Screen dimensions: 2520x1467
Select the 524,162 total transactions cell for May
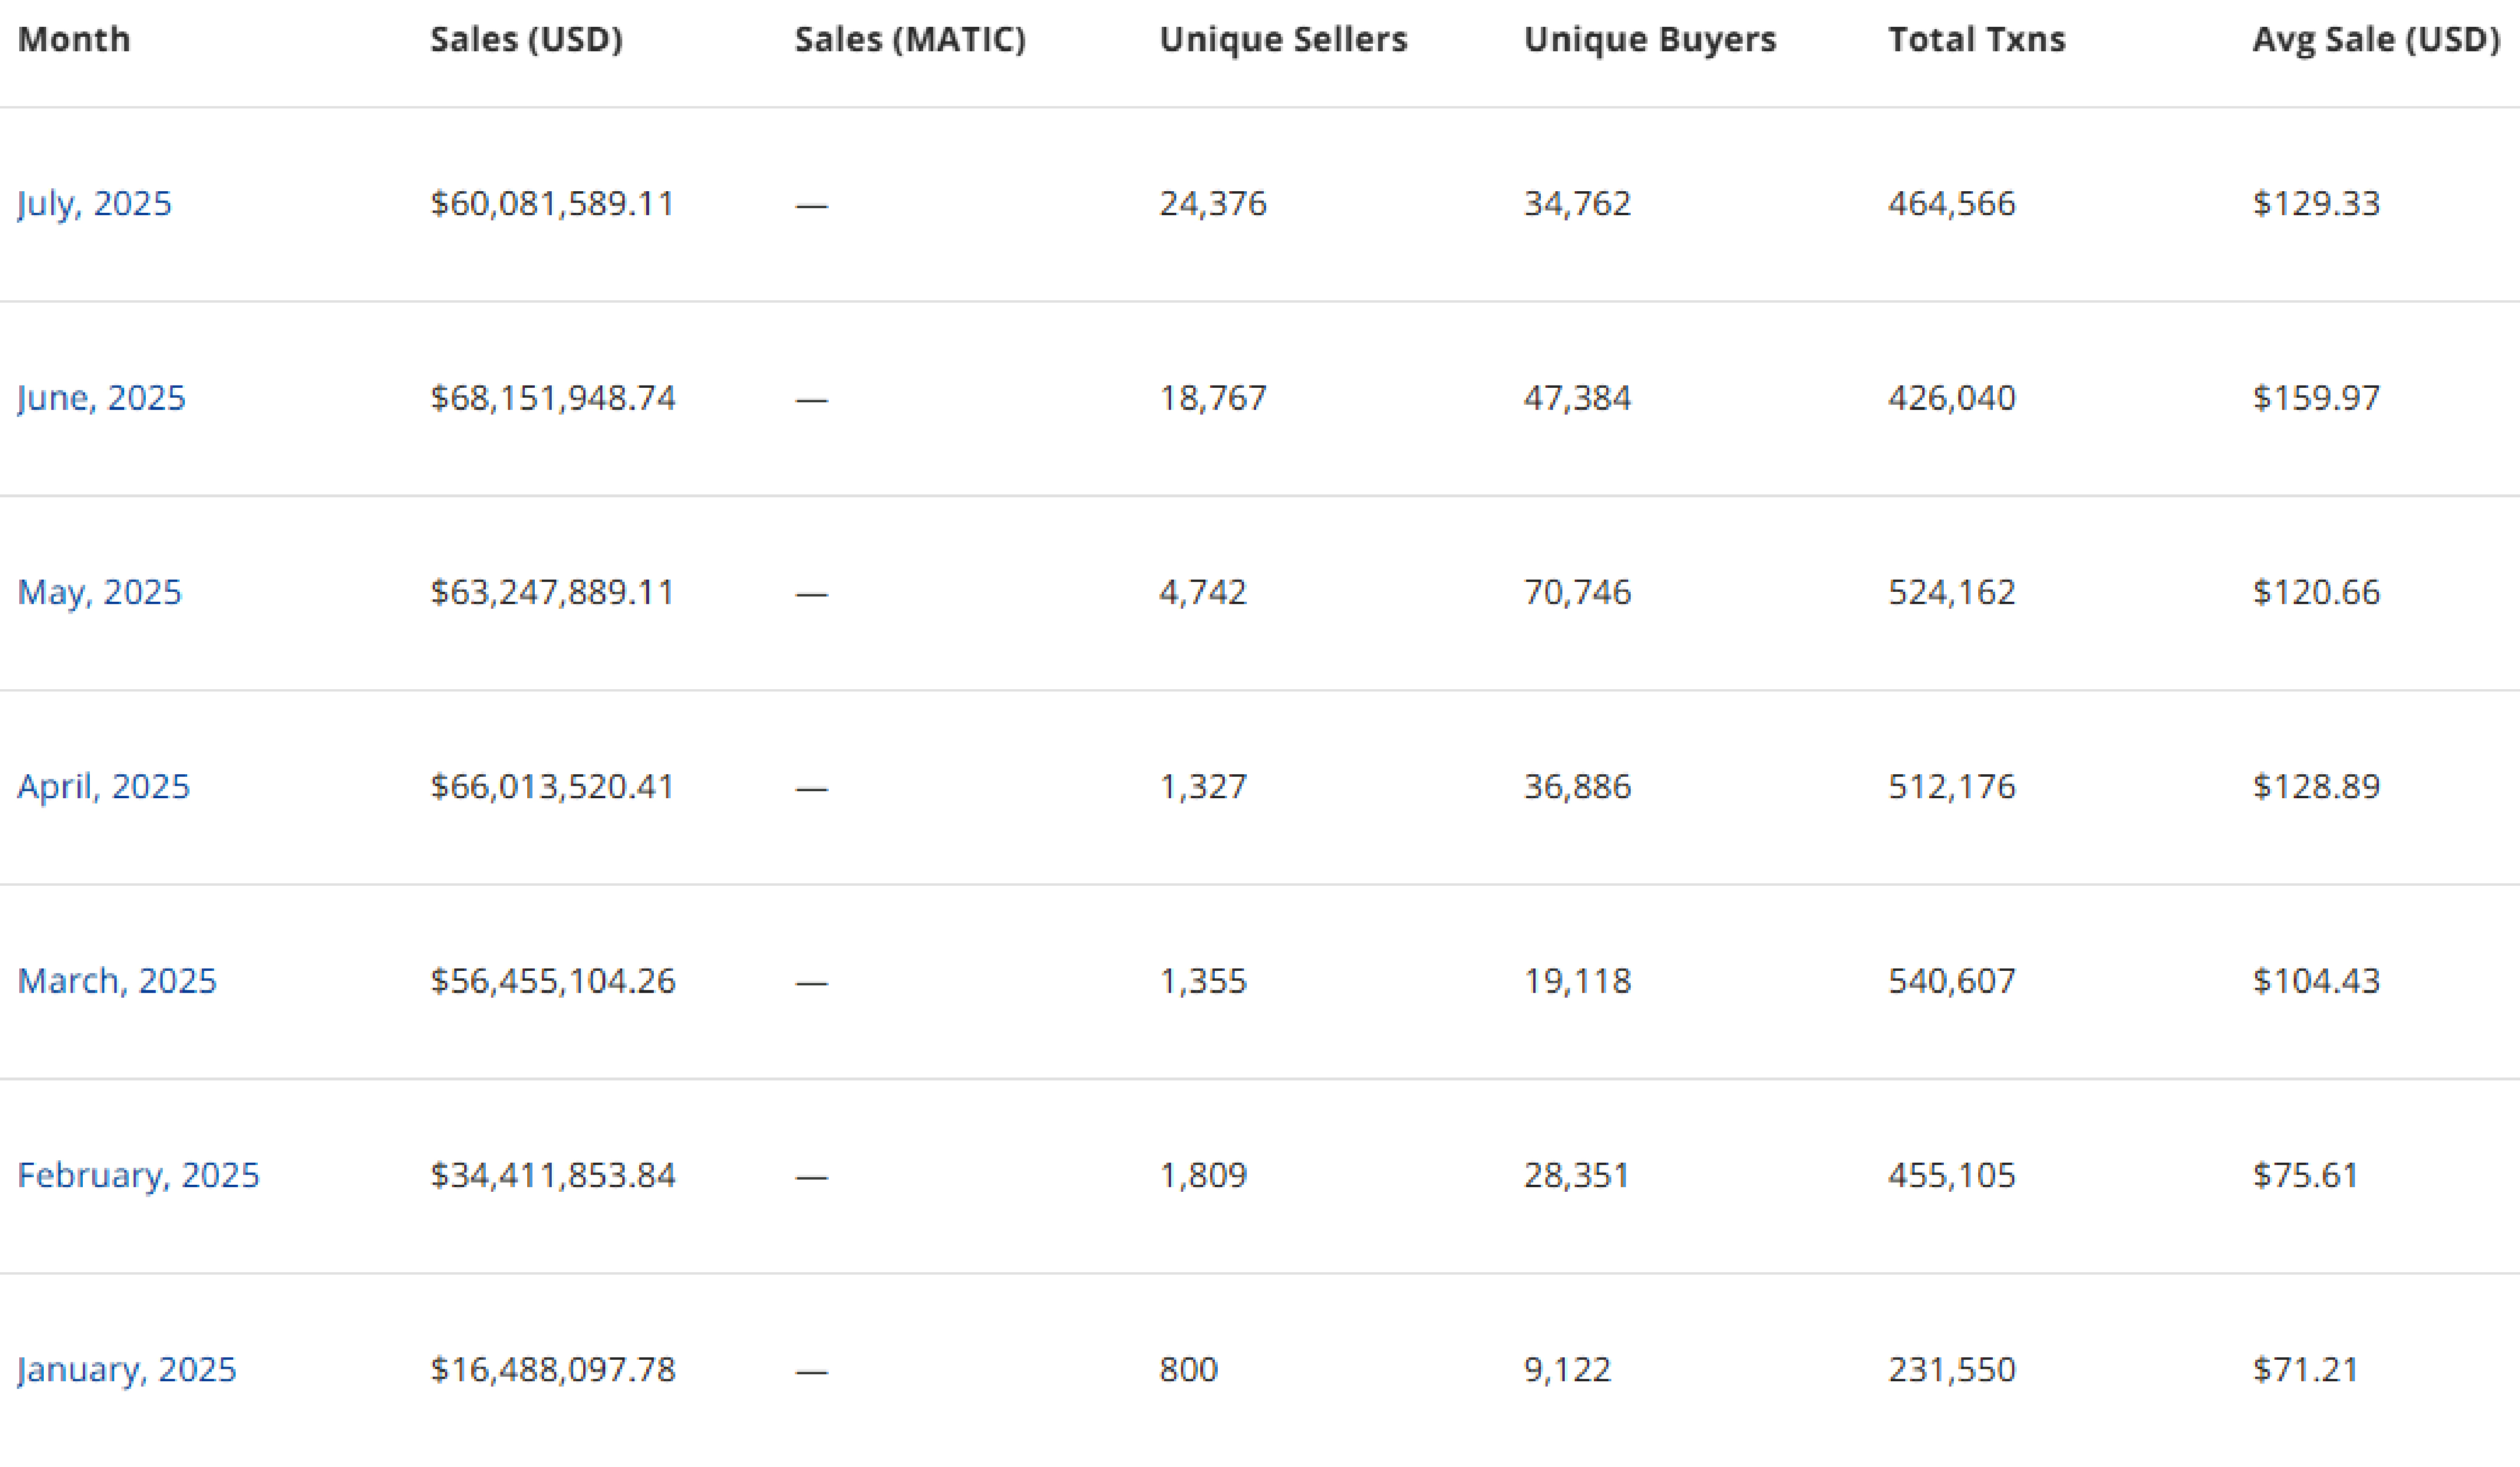(x=1952, y=591)
